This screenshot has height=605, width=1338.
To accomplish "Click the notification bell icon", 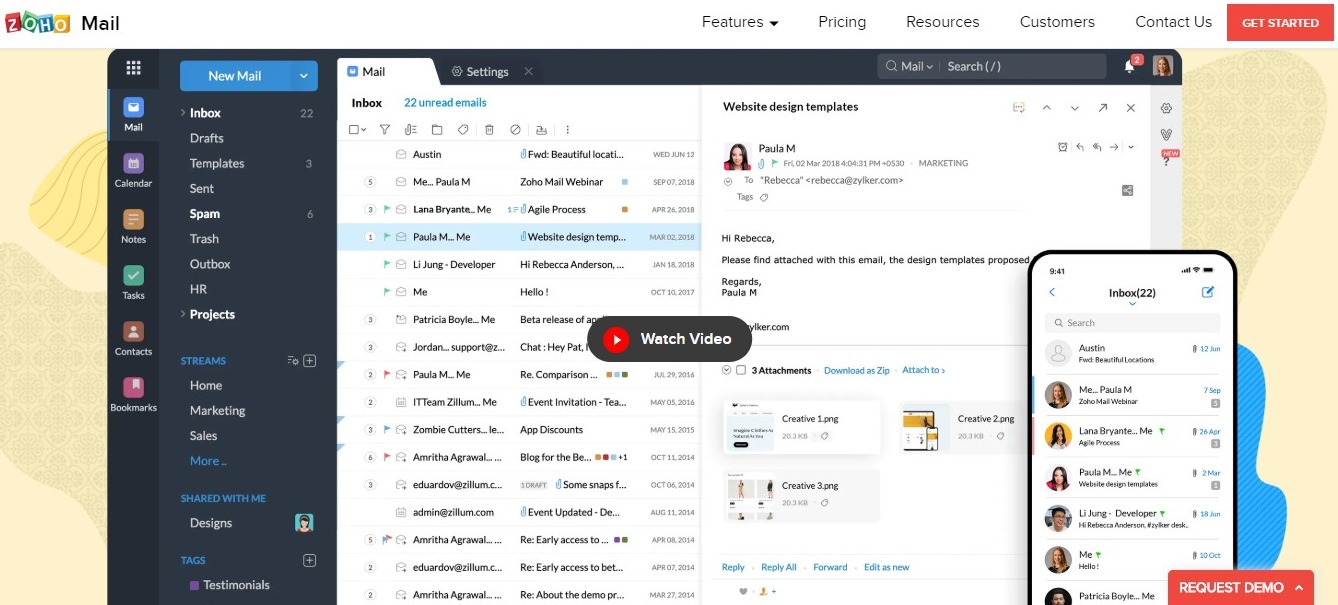I will 1130,67.
